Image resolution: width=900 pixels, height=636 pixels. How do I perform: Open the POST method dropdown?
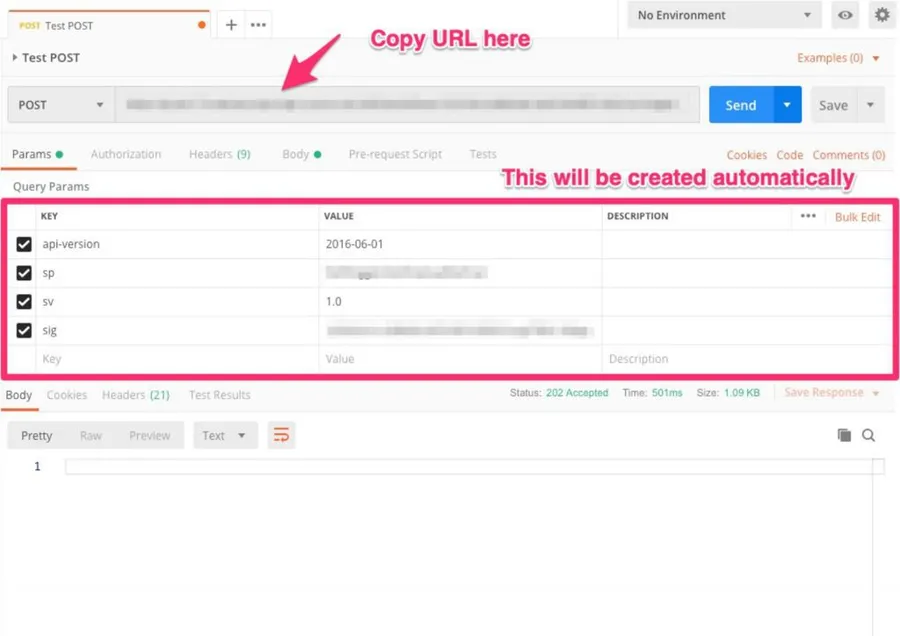pyautogui.click(x=60, y=105)
